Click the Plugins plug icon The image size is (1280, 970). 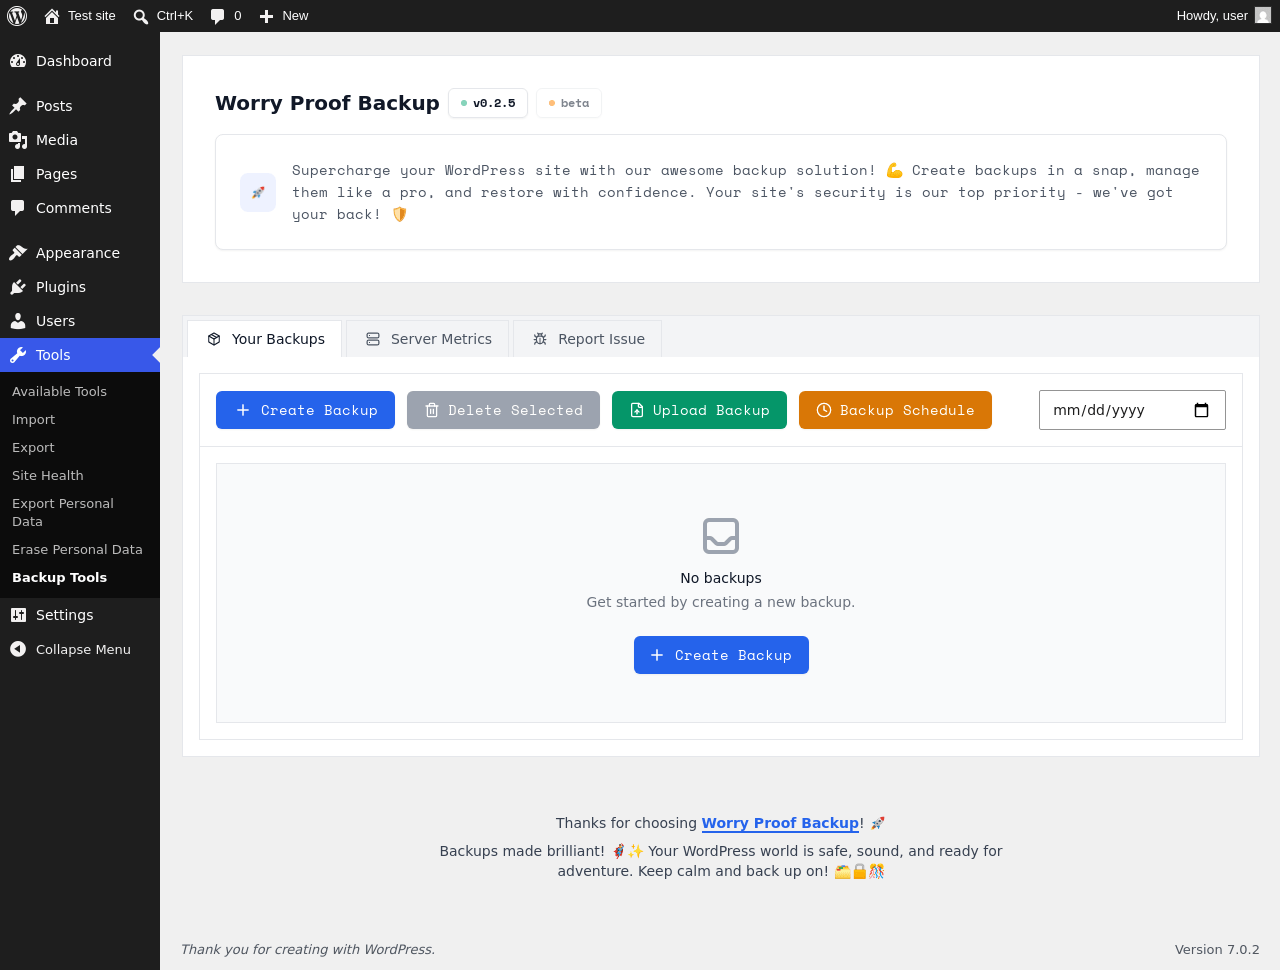[x=18, y=287]
